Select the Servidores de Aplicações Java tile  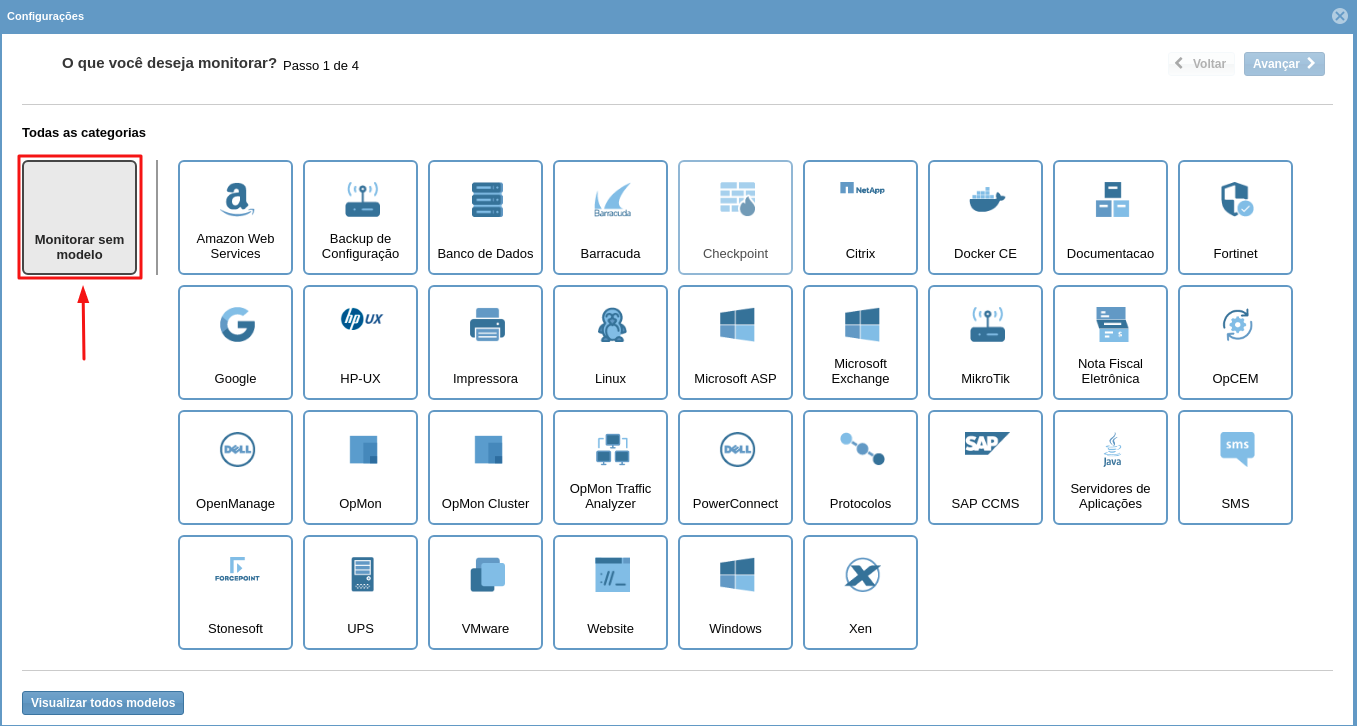pos(1110,467)
